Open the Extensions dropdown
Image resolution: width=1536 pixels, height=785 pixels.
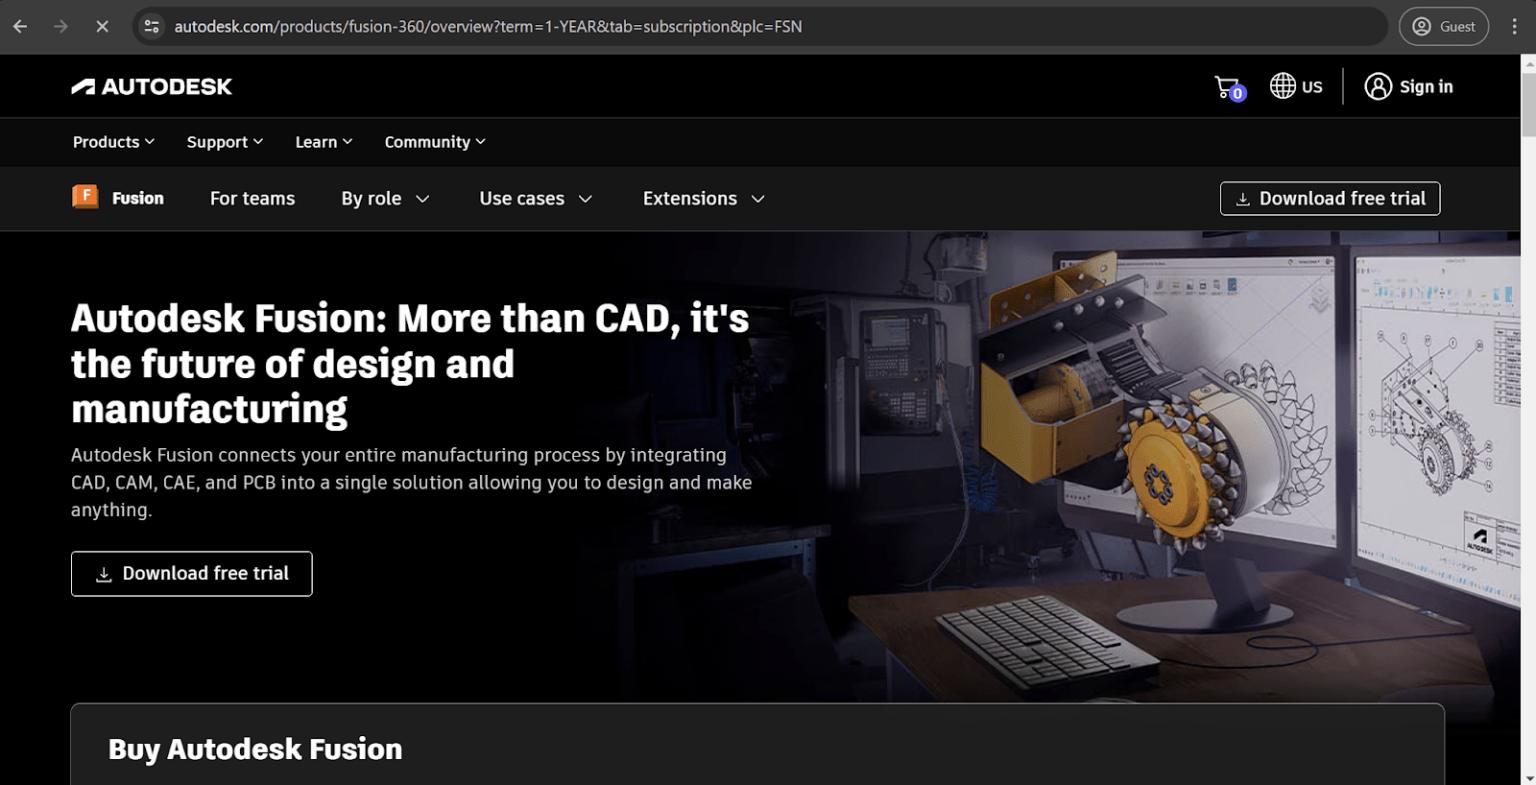pyautogui.click(x=703, y=198)
